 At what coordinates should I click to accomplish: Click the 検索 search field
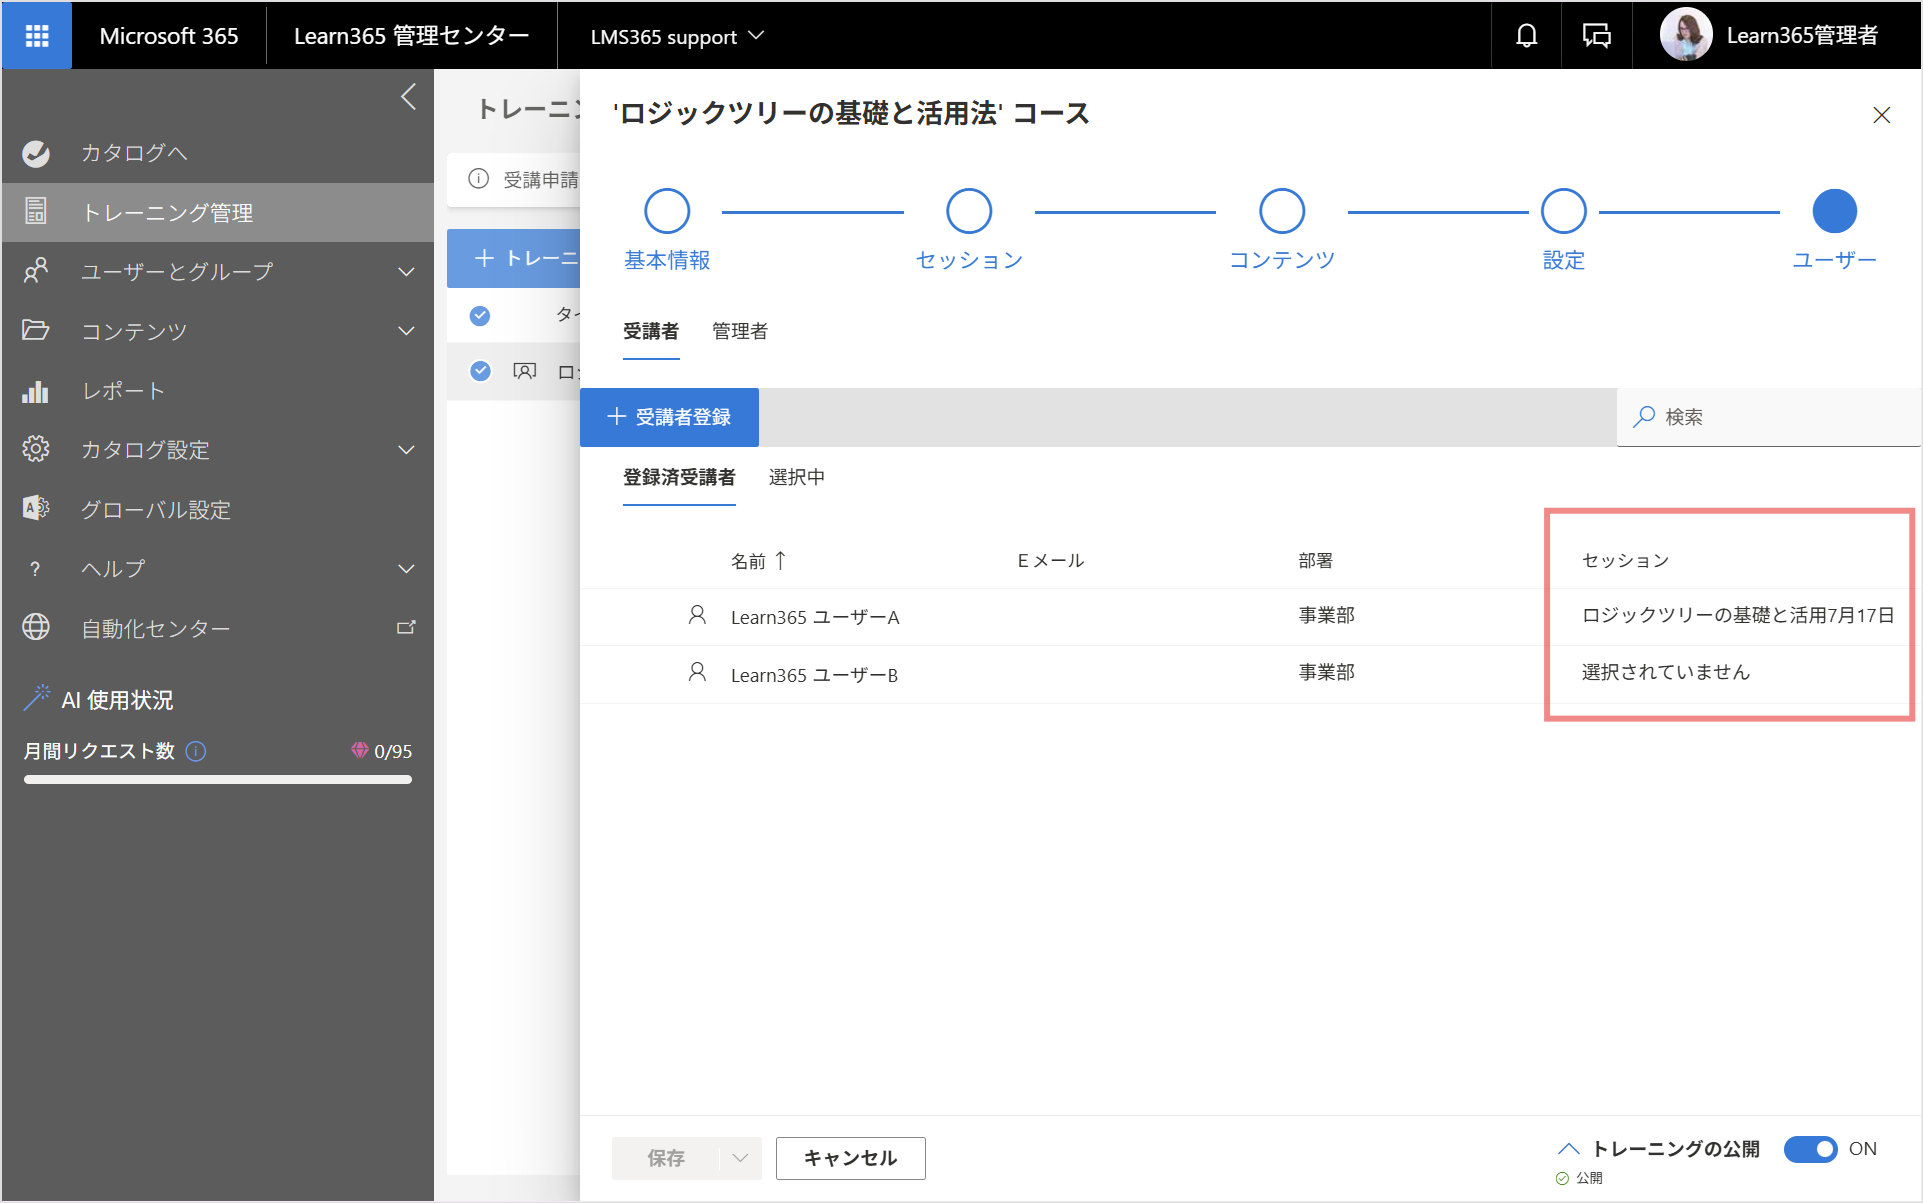click(x=1768, y=417)
